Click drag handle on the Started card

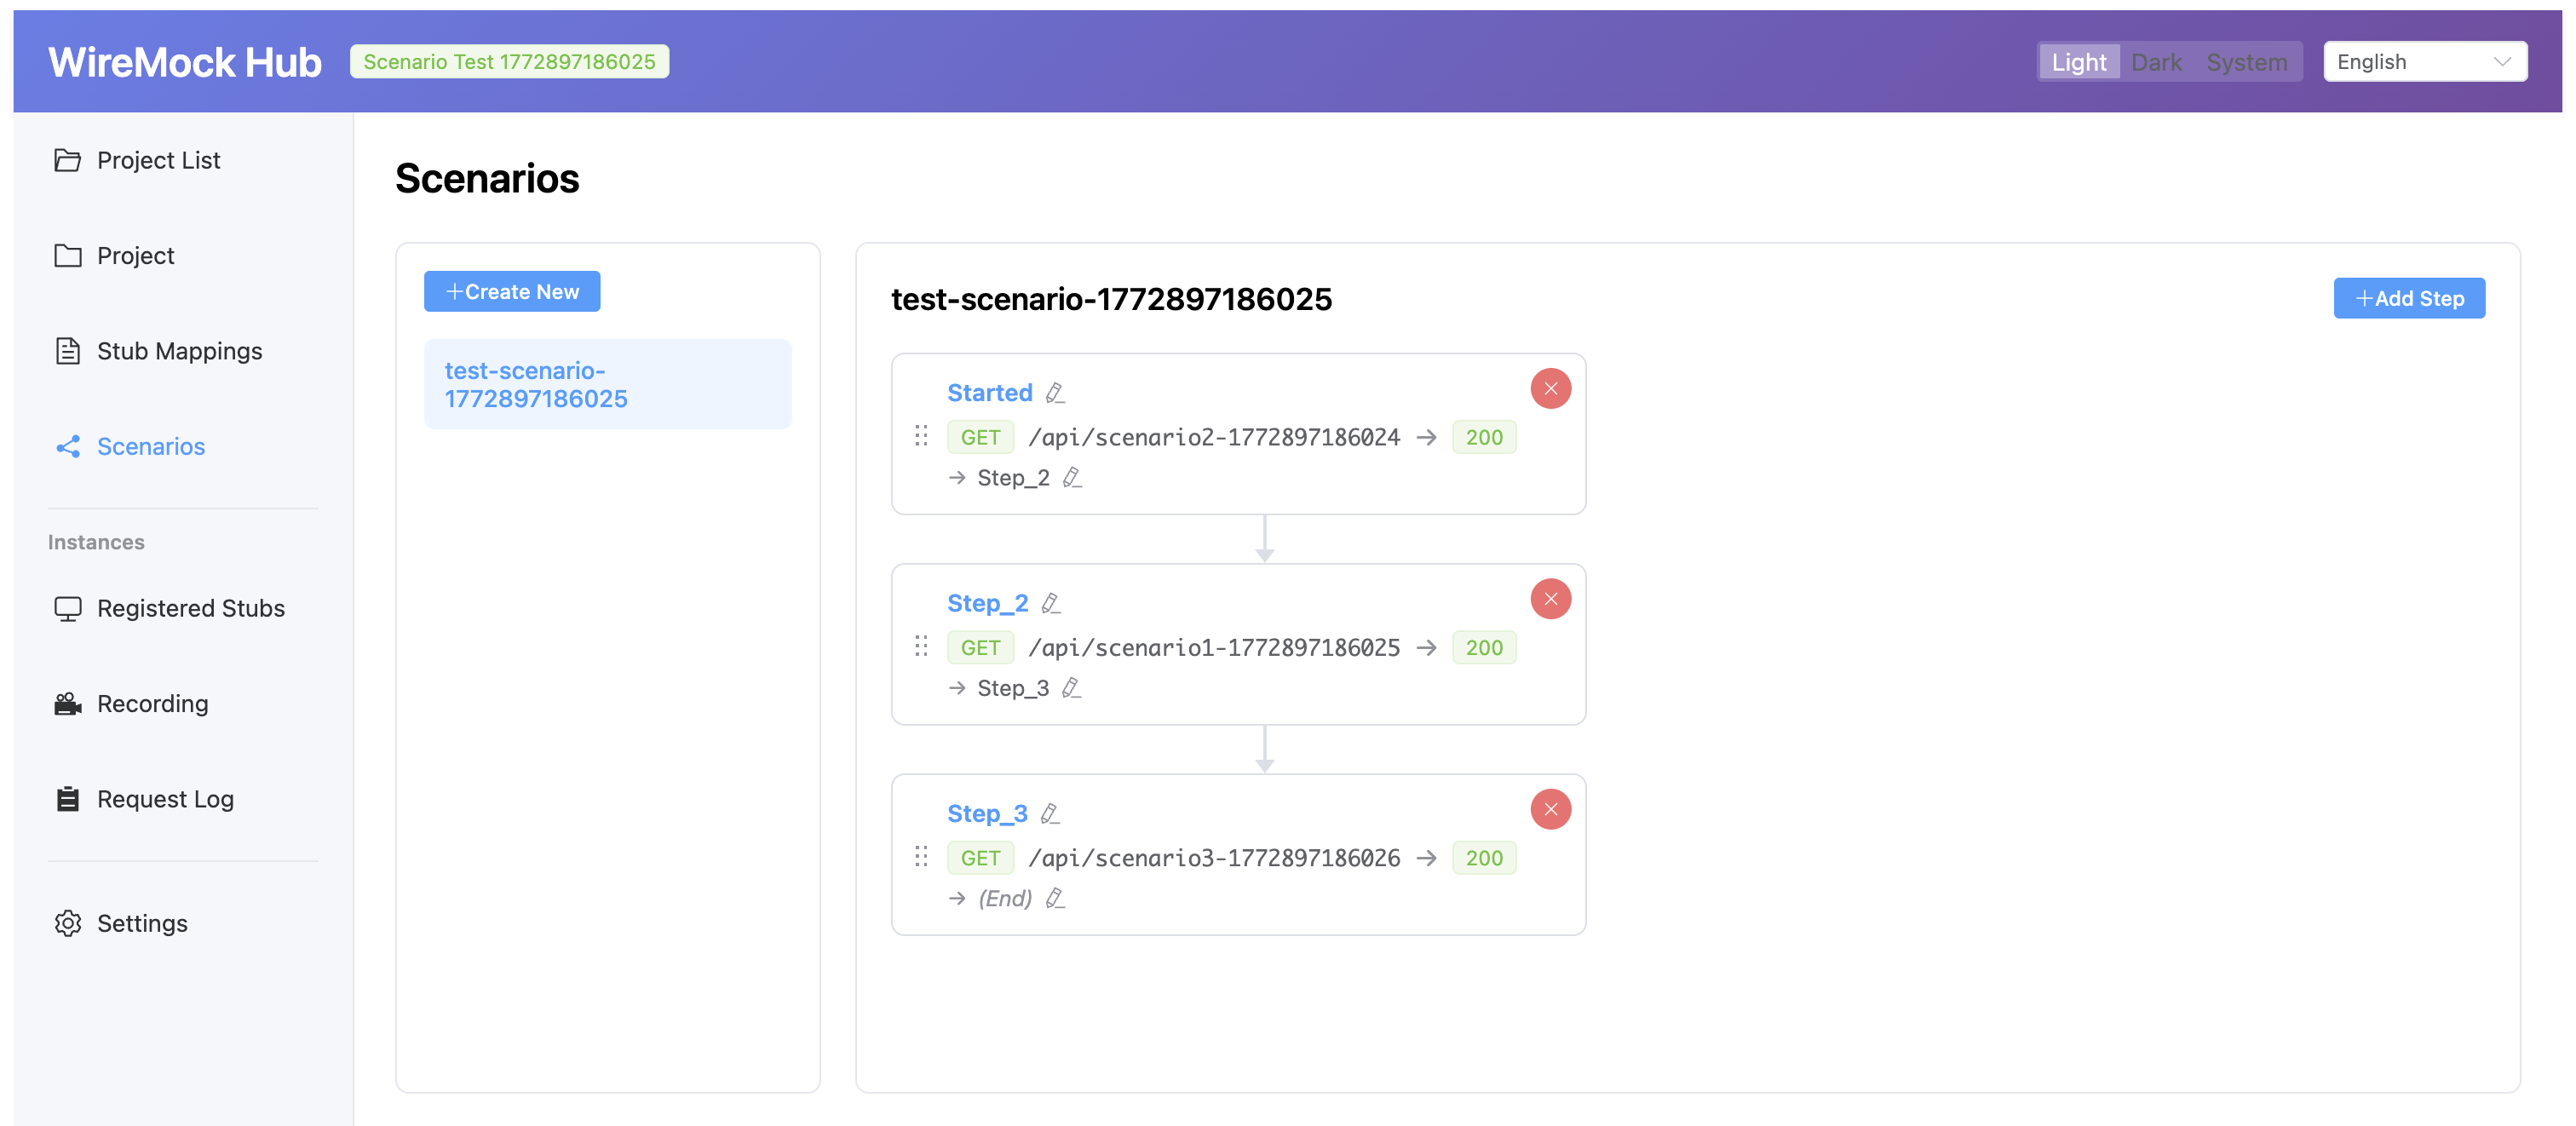coord(921,436)
